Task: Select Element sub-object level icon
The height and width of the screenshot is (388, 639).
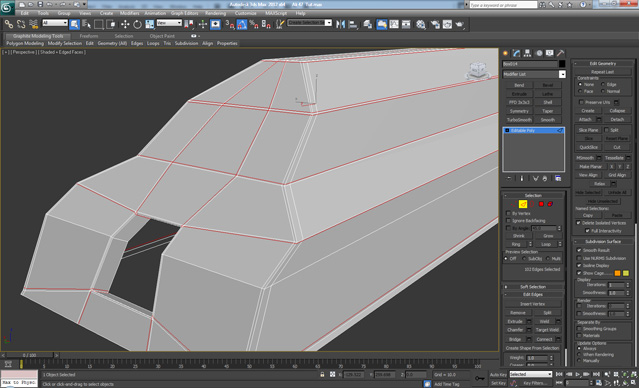Action: (550, 204)
